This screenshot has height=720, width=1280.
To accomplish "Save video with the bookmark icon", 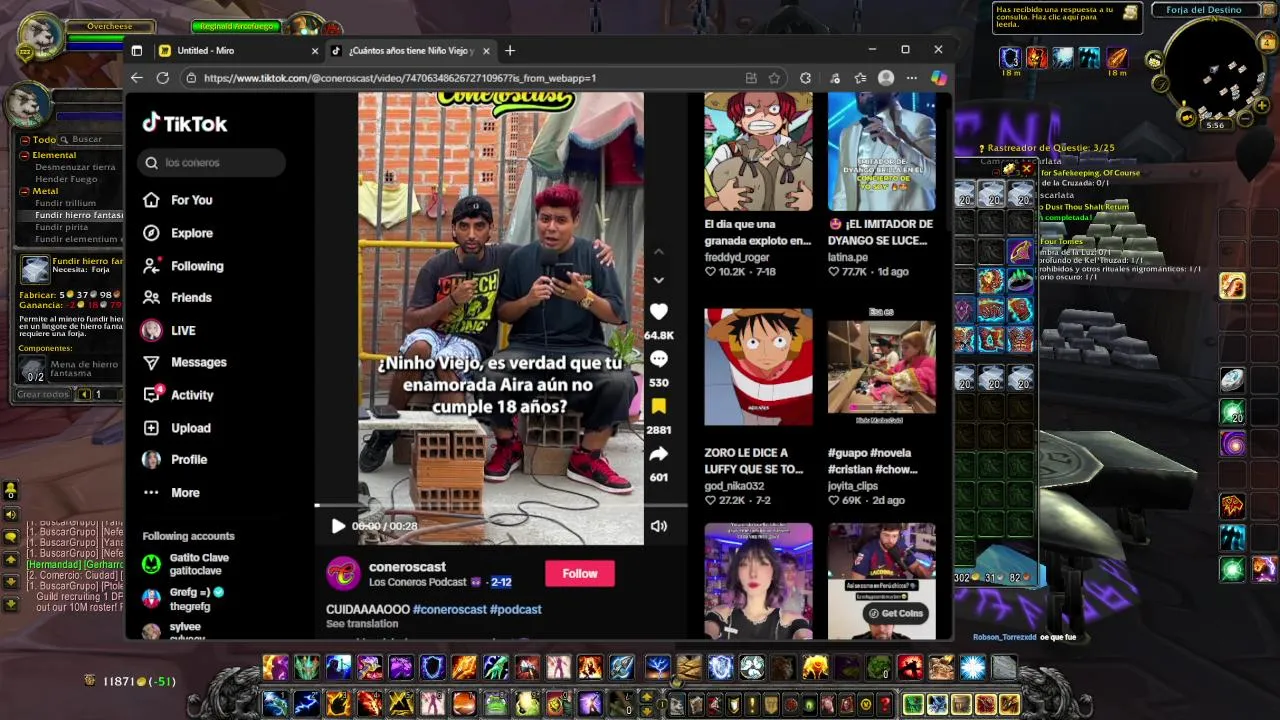I will 658,406.
